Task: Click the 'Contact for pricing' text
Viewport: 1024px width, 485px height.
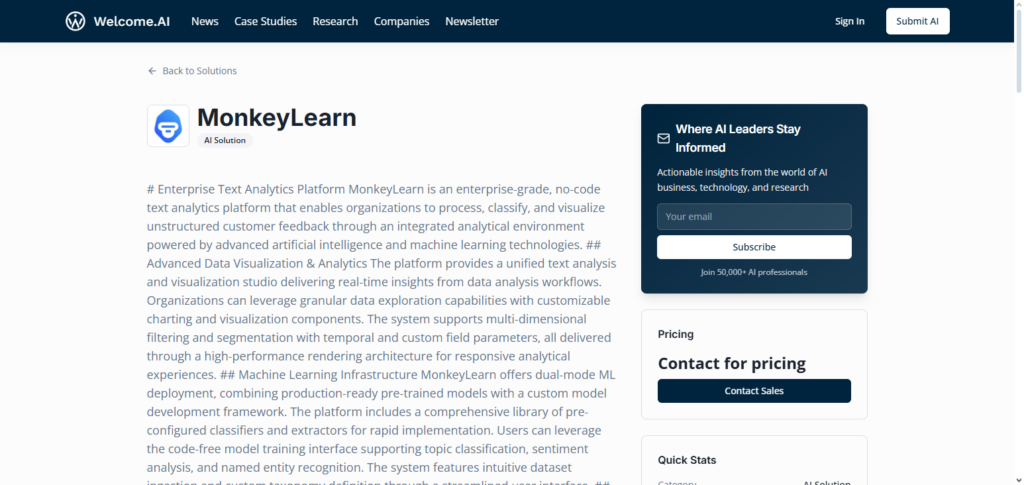Action: (731, 364)
